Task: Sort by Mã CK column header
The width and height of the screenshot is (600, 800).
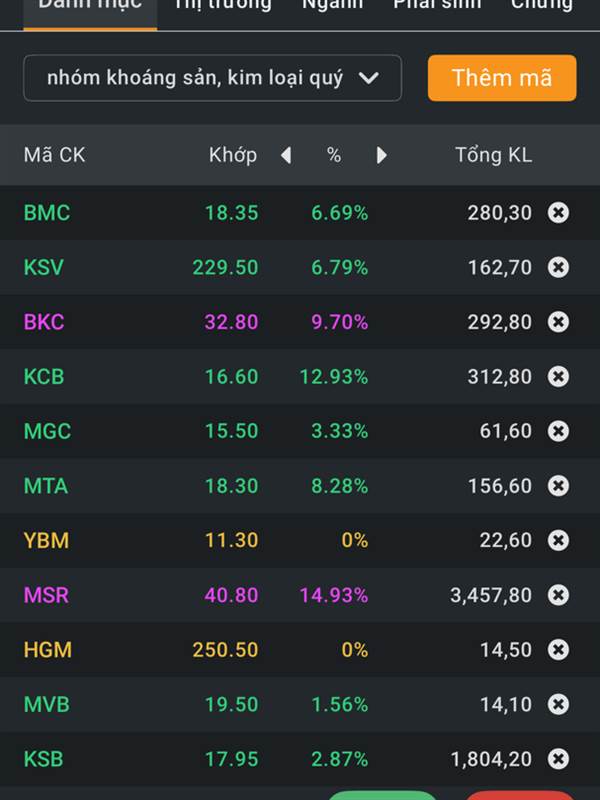Action: [55, 155]
